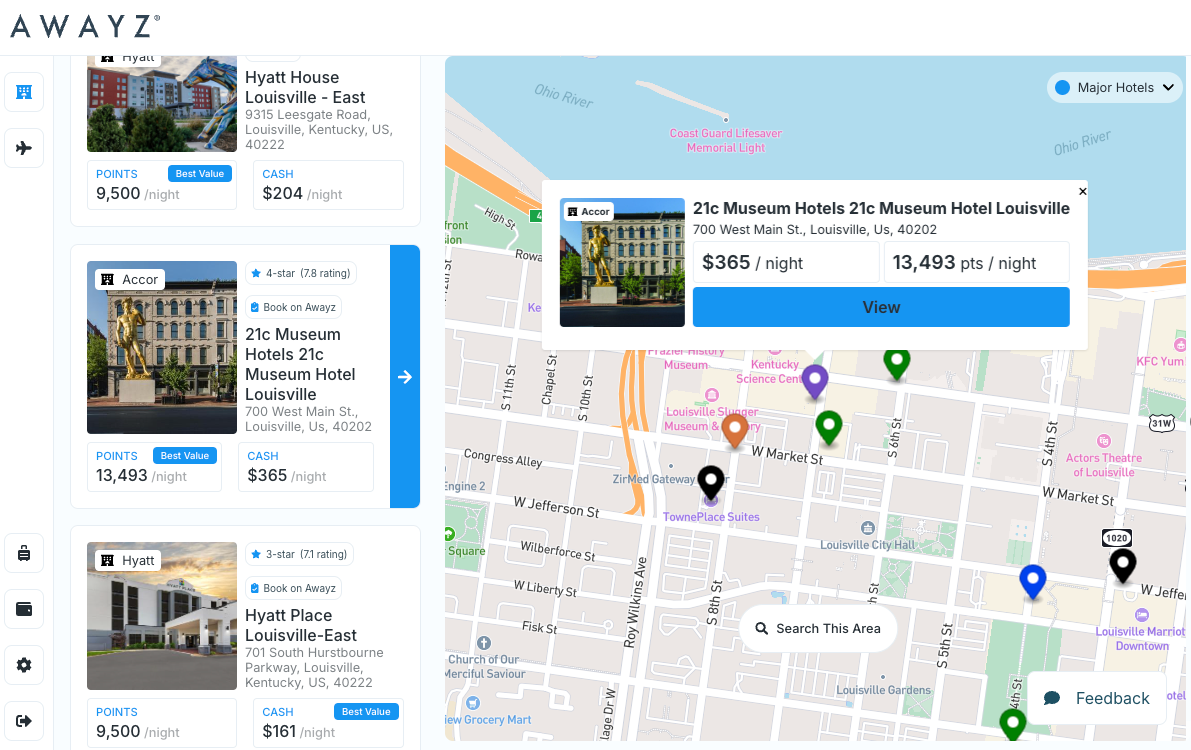The height and width of the screenshot is (750, 1191).
Task: Expand the Major Hotels dropdown
Action: 1114,88
